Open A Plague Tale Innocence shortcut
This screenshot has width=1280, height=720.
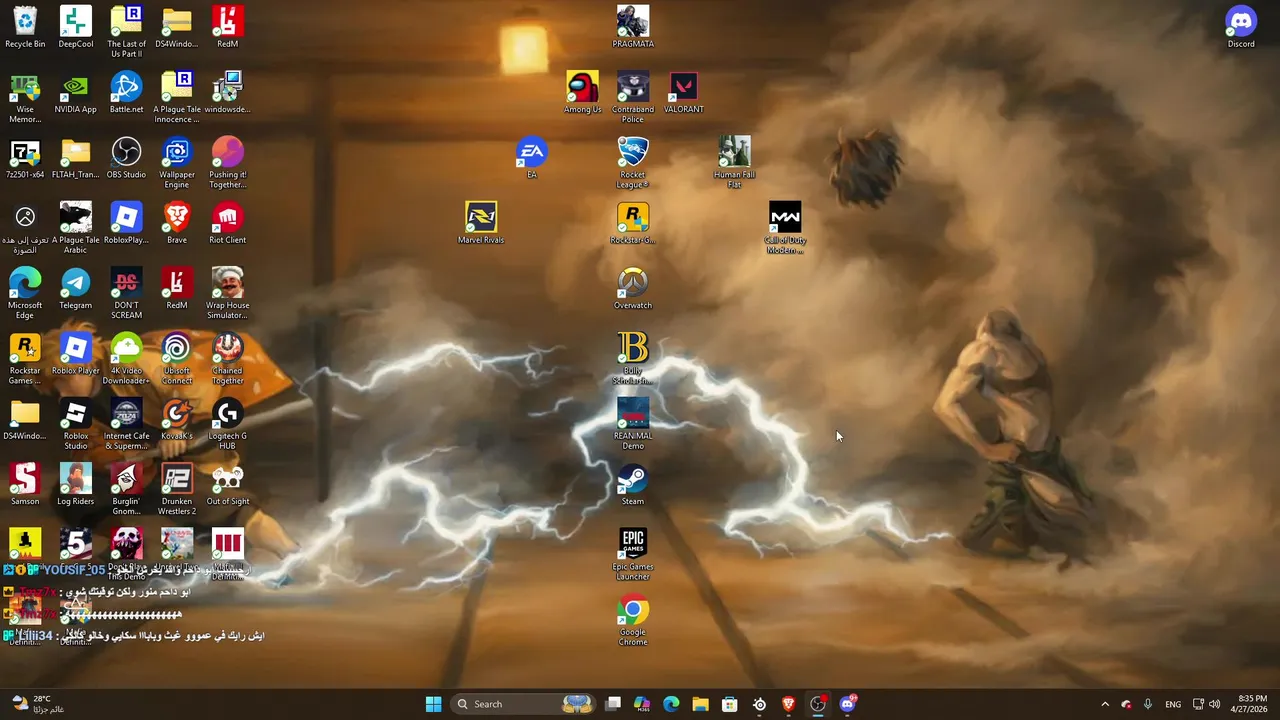click(x=177, y=98)
